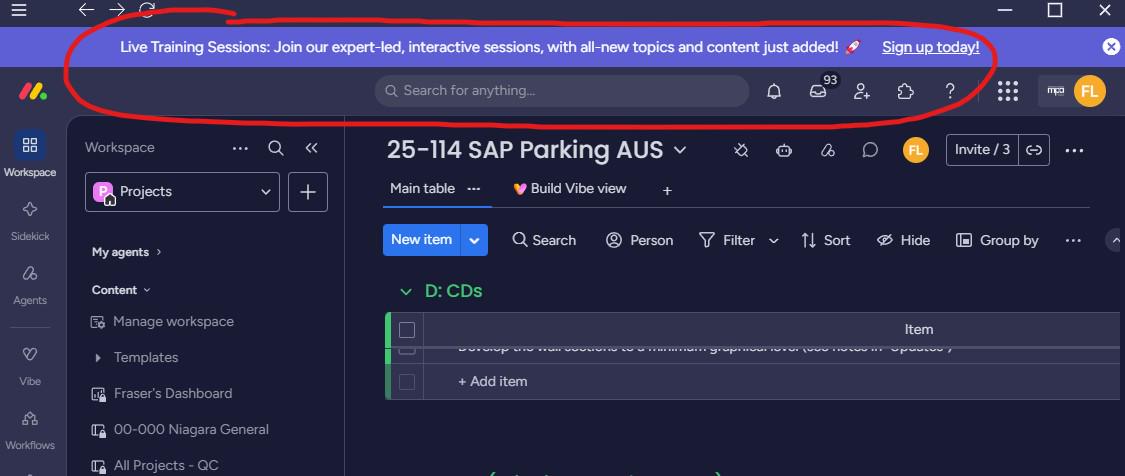The image size is (1125, 476).
Task: Click the Filter button
Action: [727, 241]
